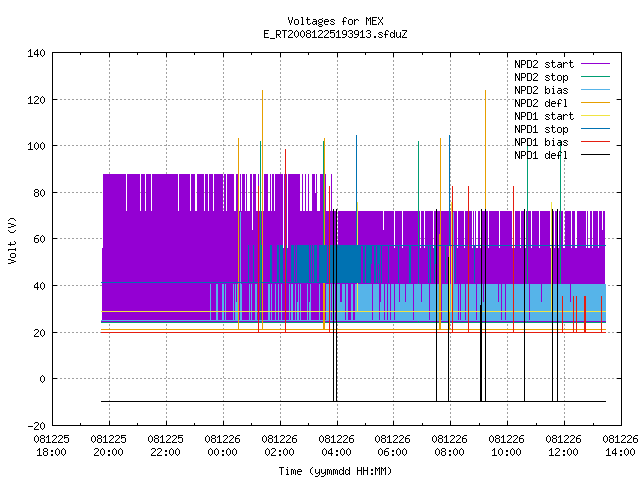Screen dimensions: 640x480
Task: Click the x-axis tick 081226 04:00
Action: coord(336,446)
